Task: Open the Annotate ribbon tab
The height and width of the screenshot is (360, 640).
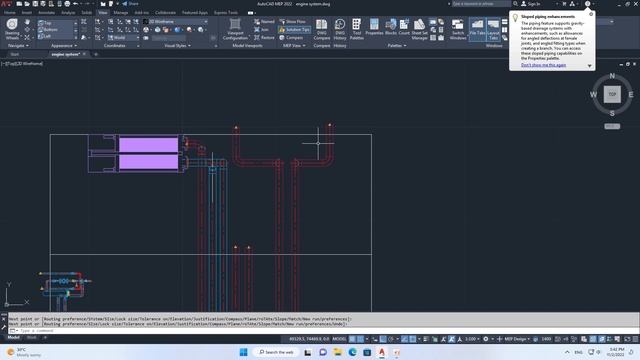Action: click(x=46, y=13)
